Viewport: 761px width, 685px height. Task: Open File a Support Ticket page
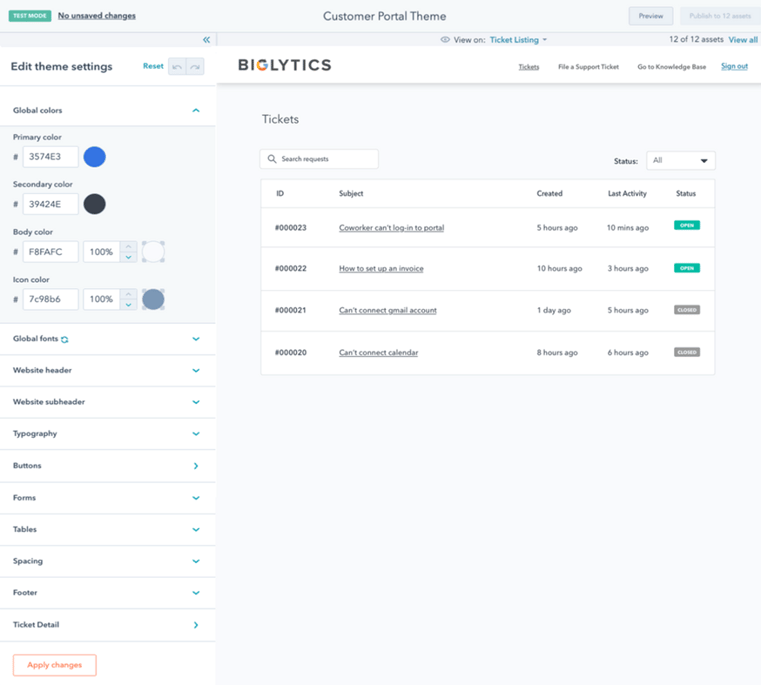pos(588,67)
